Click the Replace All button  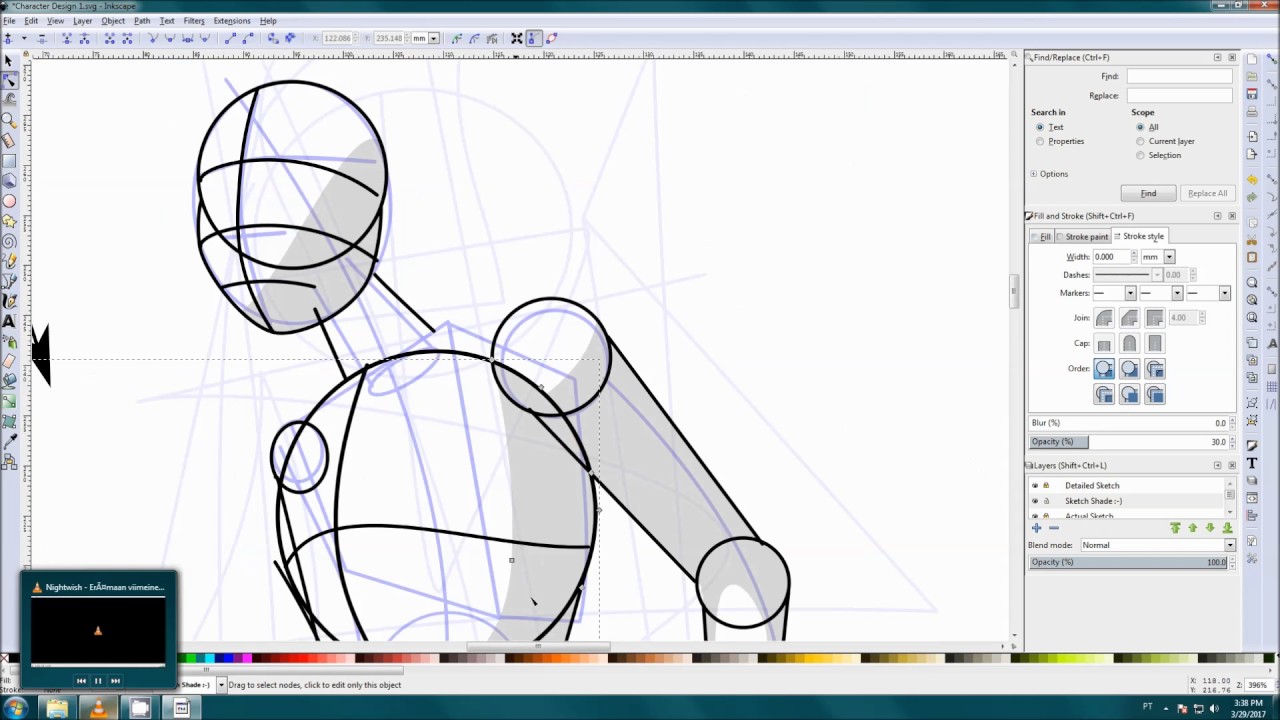click(1207, 193)
